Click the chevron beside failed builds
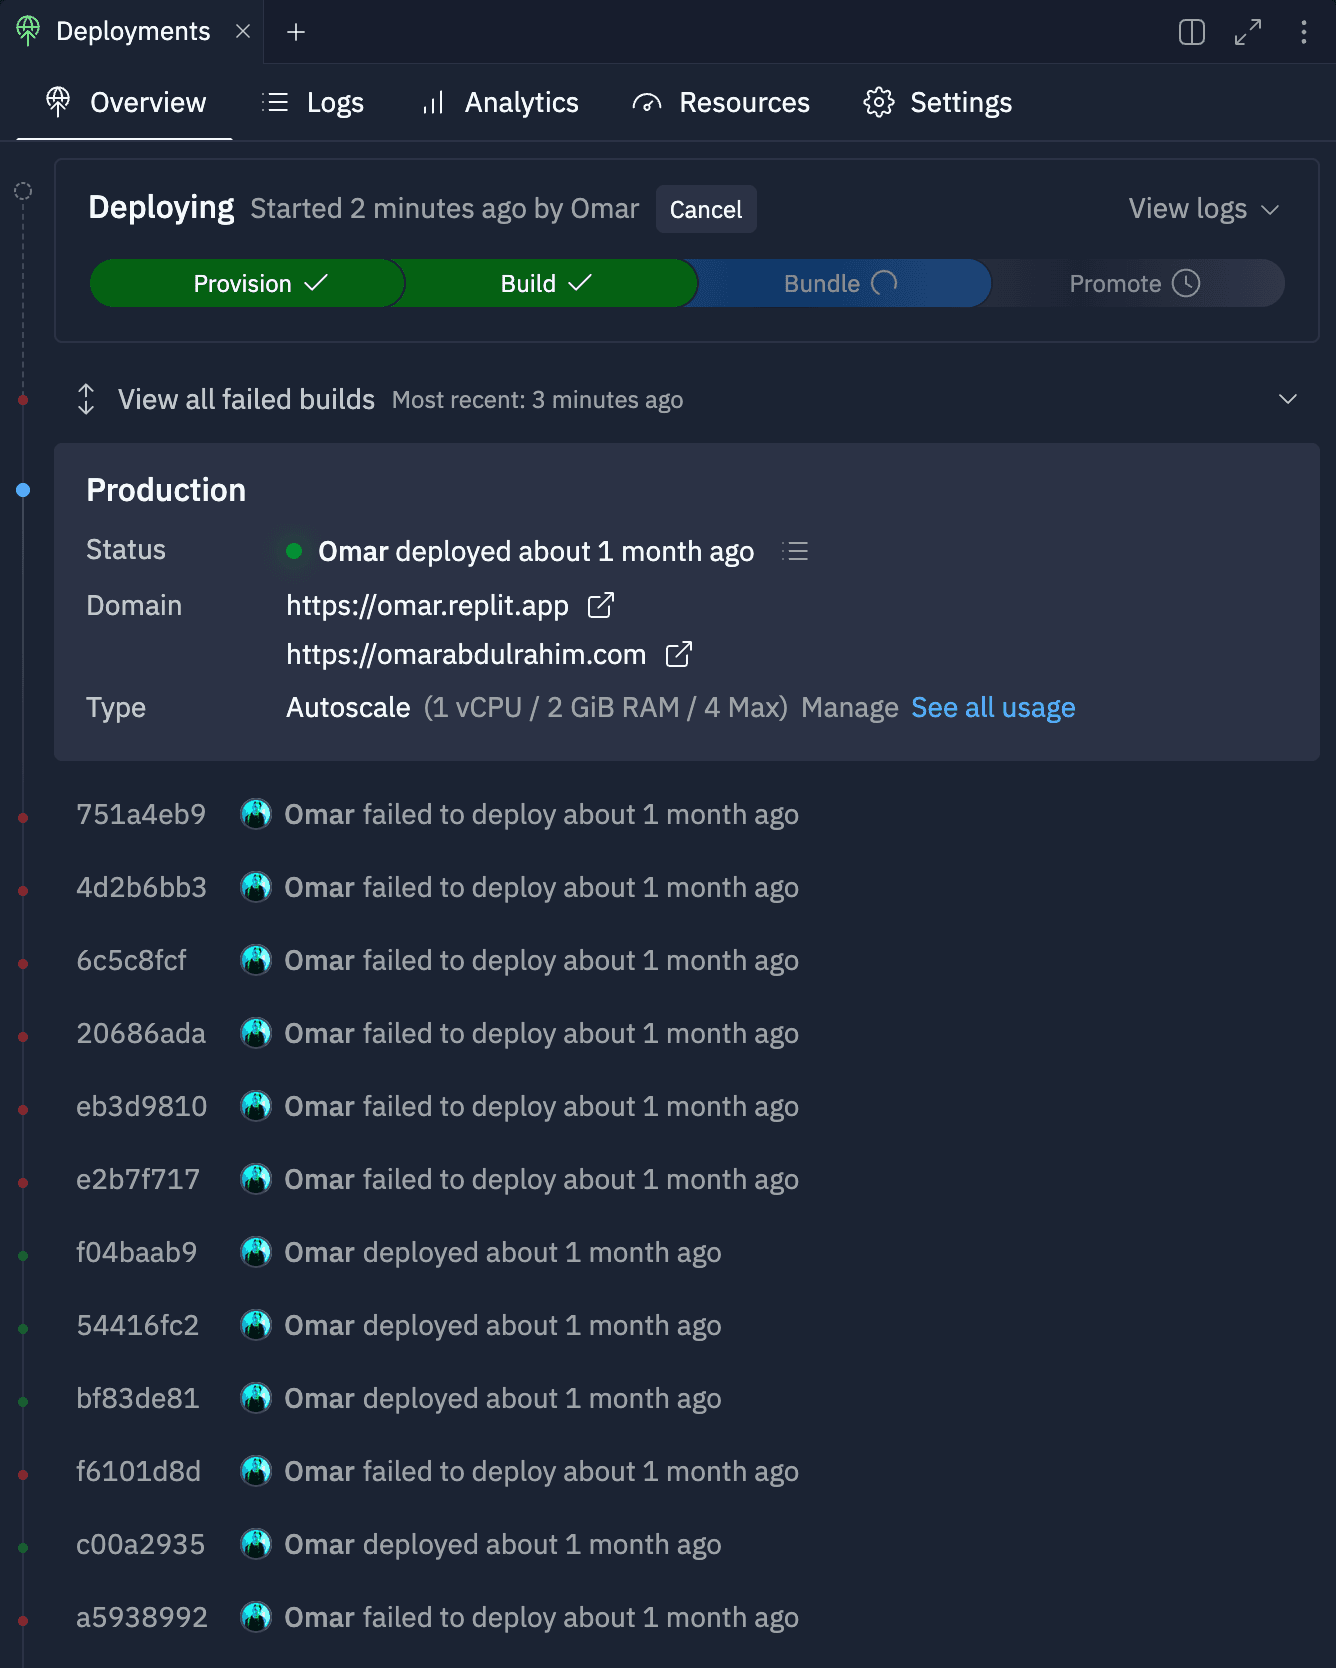Screen dimensions: 1336x1668 [1288, 399]
